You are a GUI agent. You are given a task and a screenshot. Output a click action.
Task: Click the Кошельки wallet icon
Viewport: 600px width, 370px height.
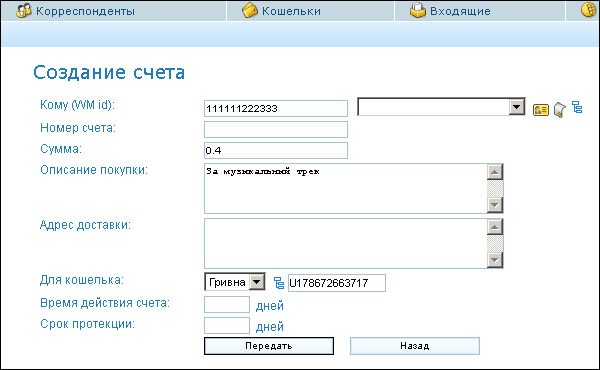tap(250, 10)
